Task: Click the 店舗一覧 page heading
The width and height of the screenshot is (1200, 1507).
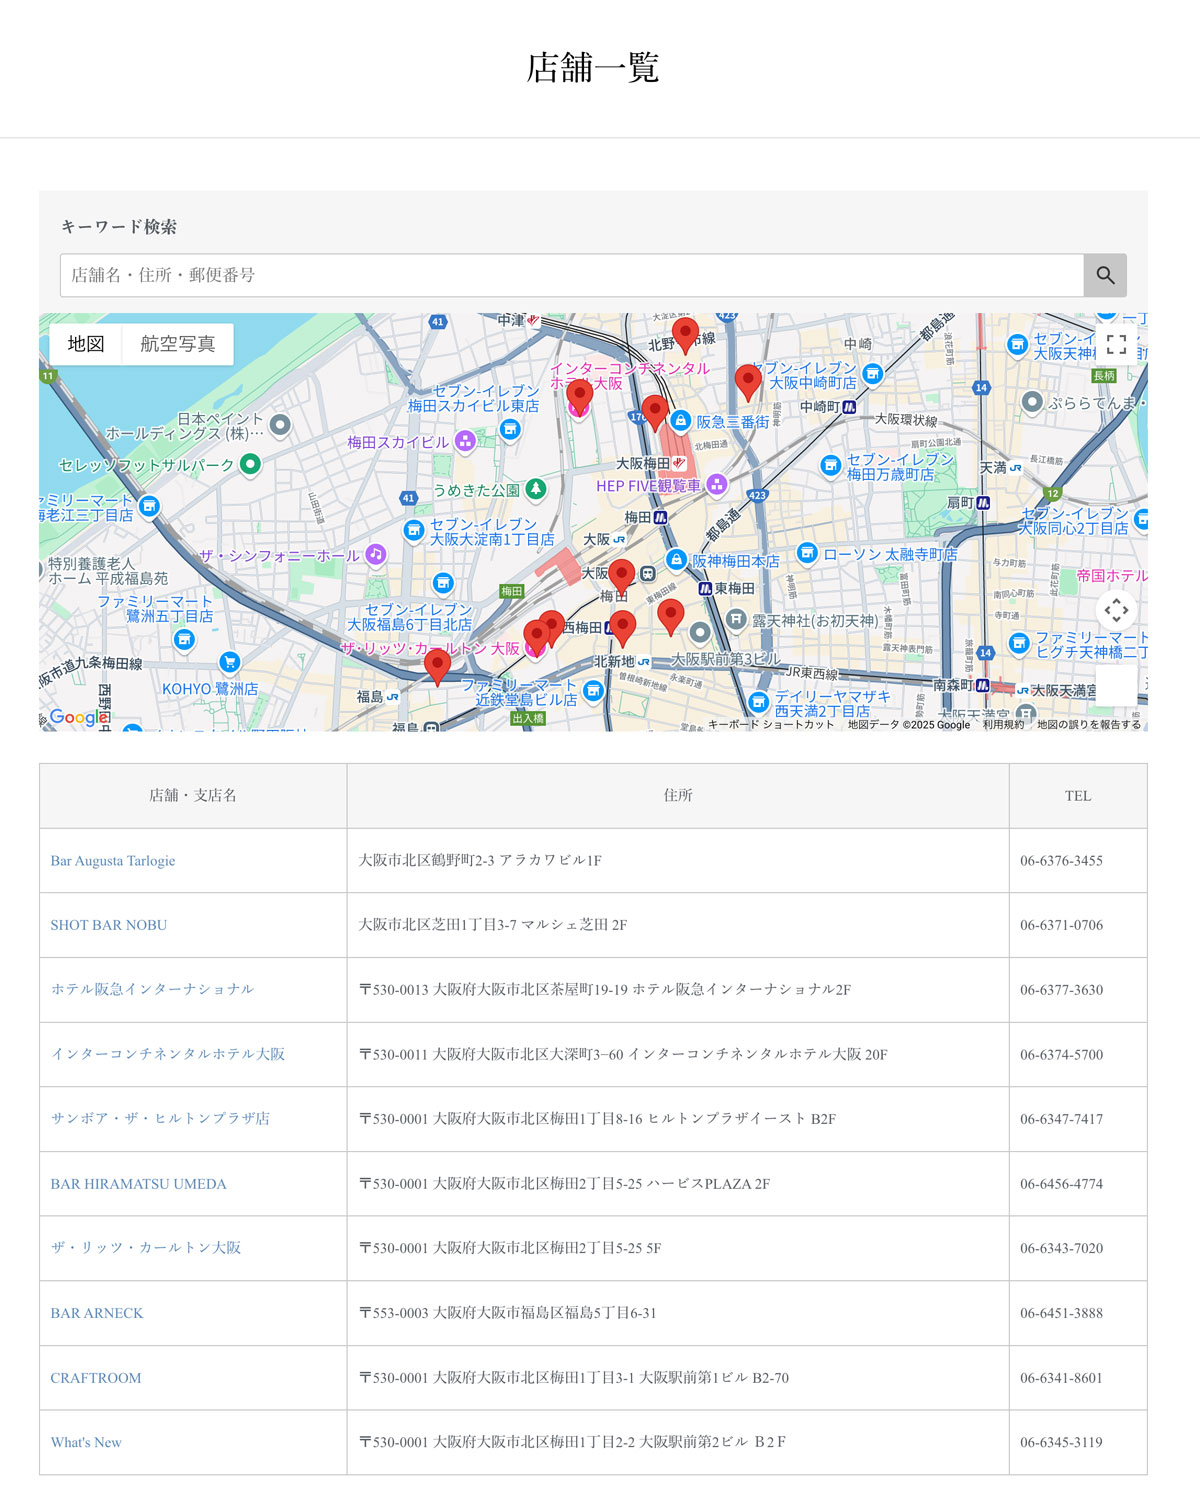Action: 593,68
